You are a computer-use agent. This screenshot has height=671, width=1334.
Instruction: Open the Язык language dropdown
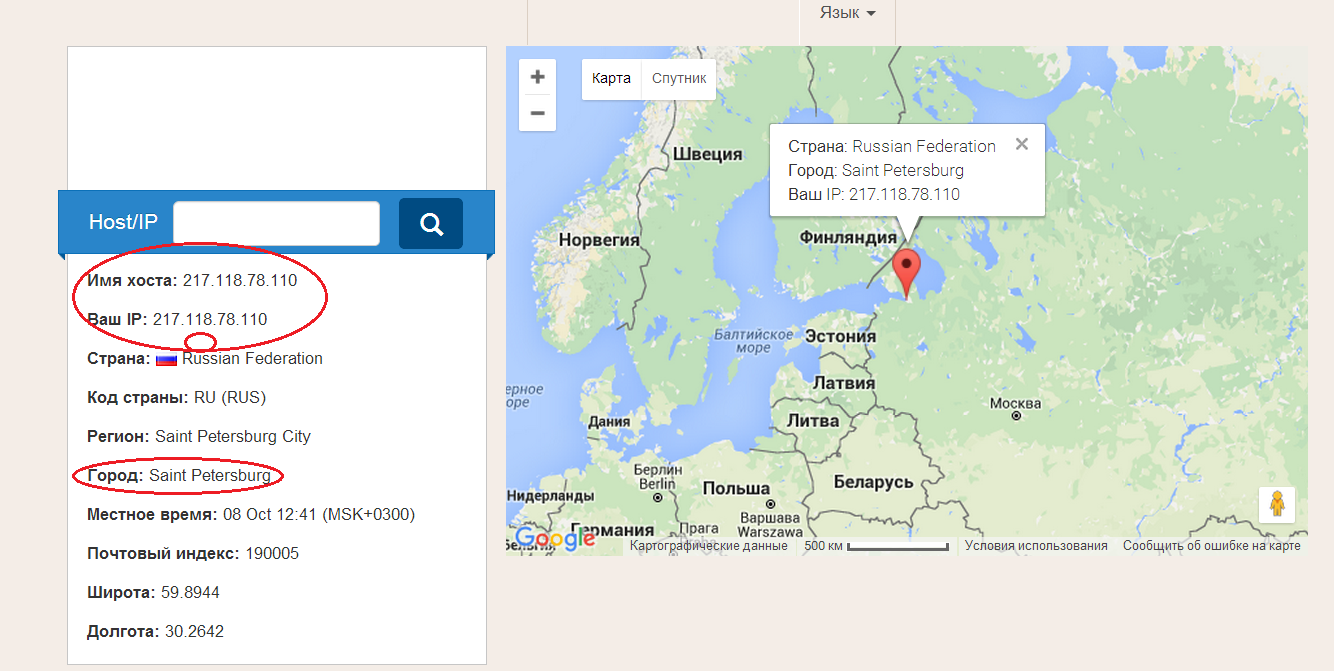pos(847,13)
